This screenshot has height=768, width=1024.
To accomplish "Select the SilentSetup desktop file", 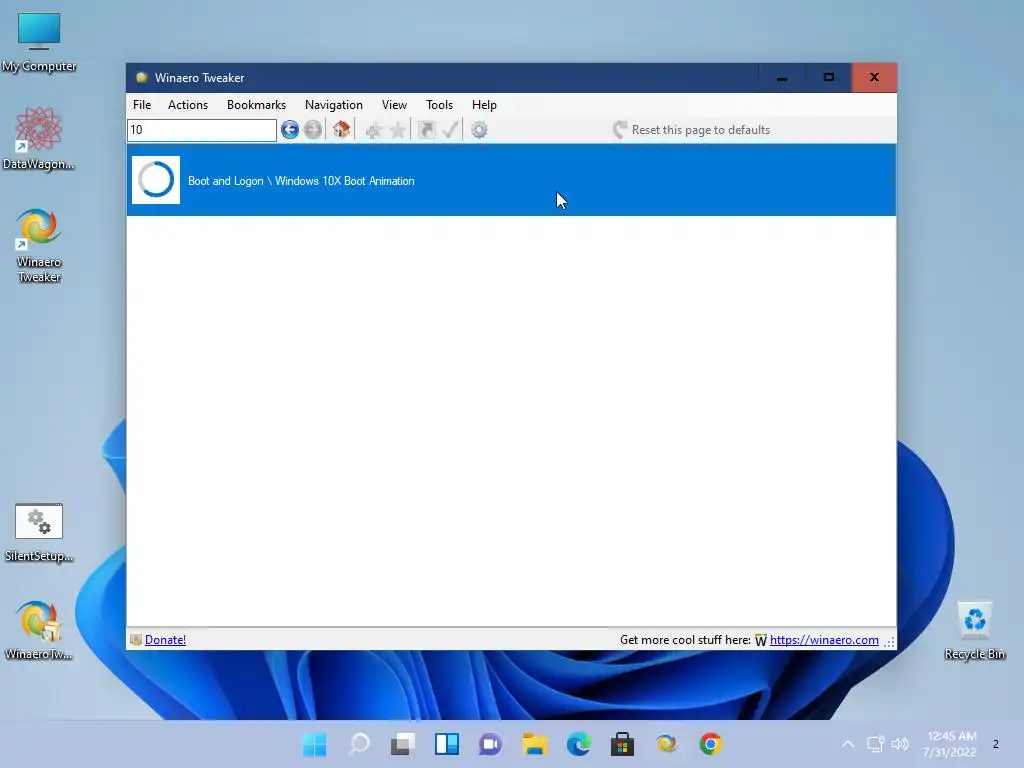I will (x=39, y=533).
